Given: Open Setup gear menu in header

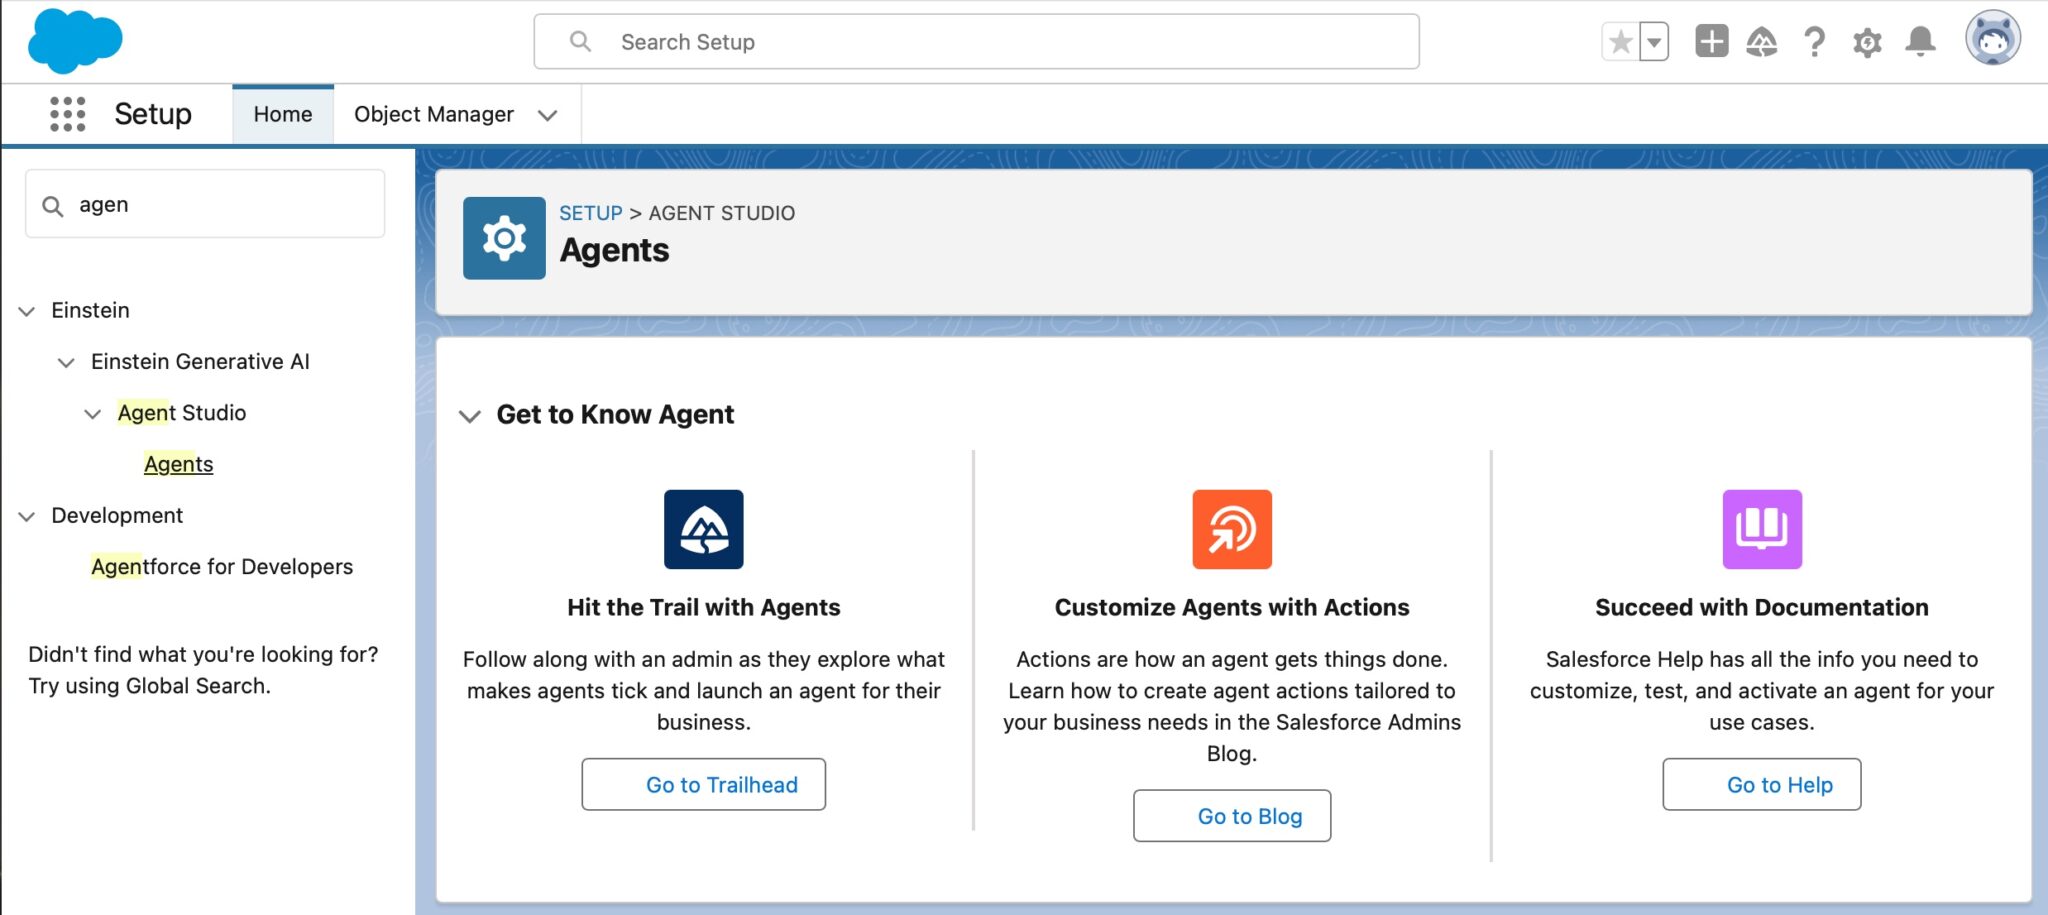Looking at the screenshot, I should (1867, 42).
